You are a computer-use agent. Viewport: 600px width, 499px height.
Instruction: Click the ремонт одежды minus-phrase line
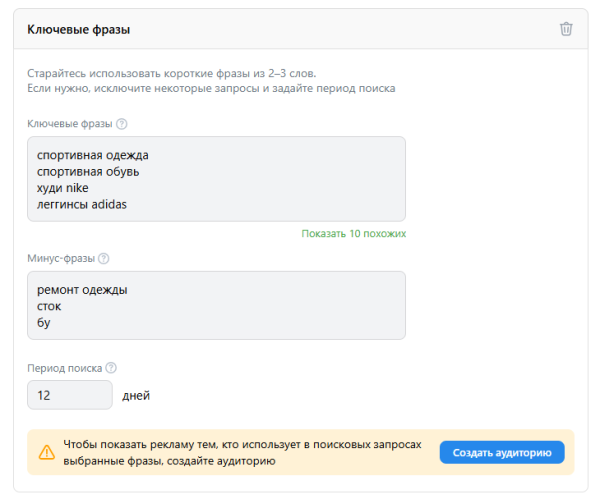coord(82,290)
